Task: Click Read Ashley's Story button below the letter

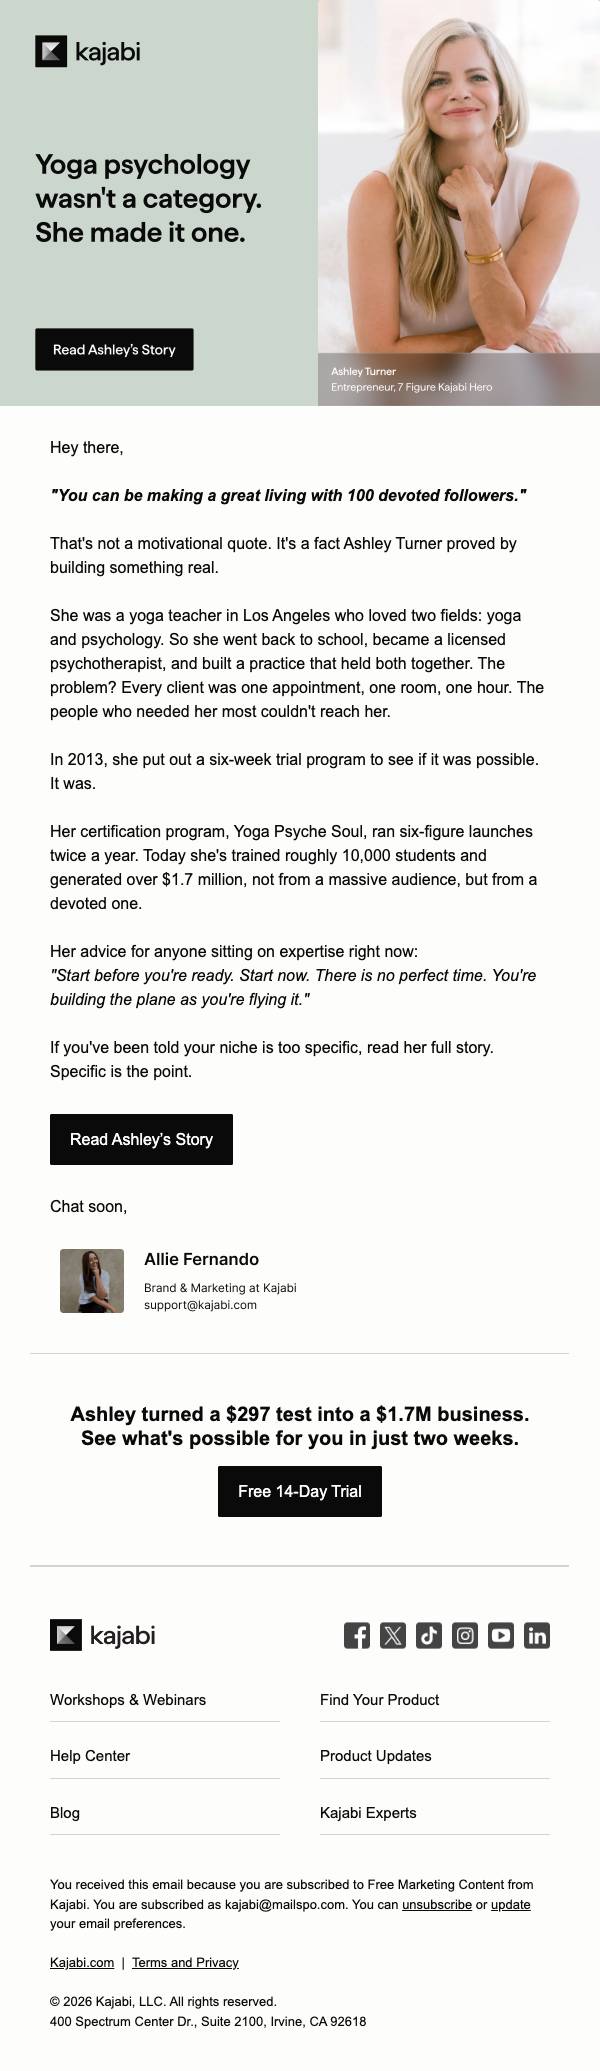Action: (x=141, y=1139)
